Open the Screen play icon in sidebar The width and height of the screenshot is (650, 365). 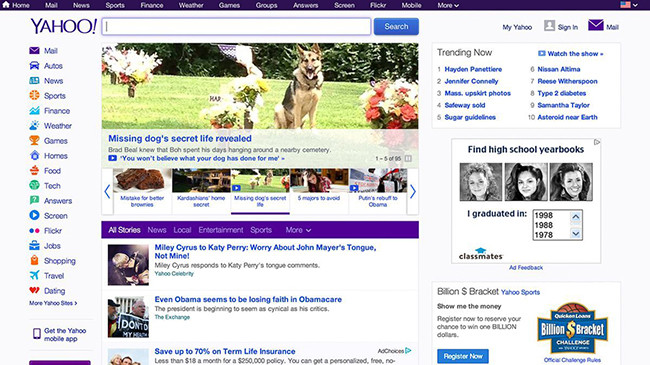pos(34,215)
